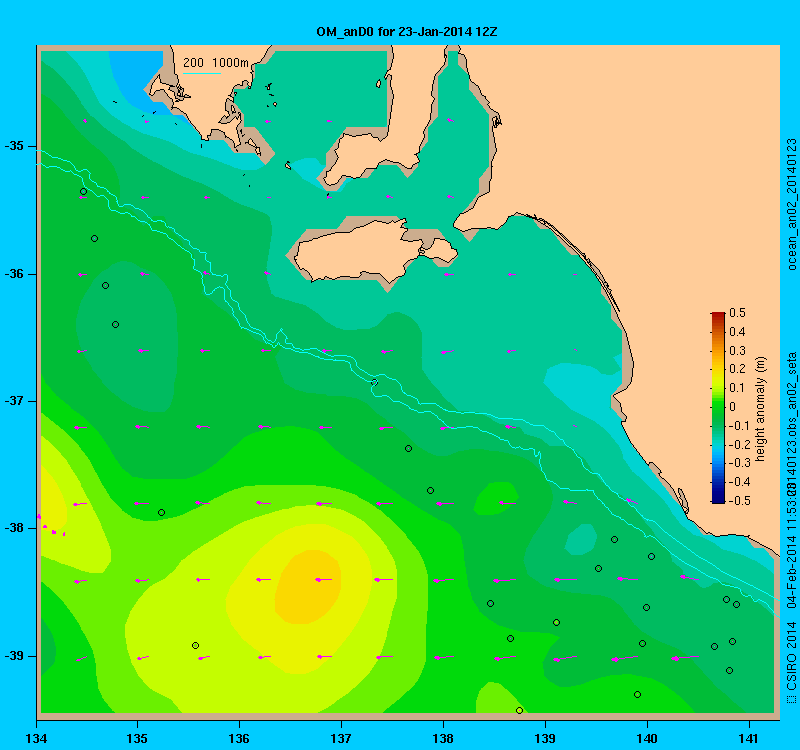This screenshot has height=750, width=800.
Task: Click the 140 longitude axis label
Action: pyautogui.click(x=647, y=739)
